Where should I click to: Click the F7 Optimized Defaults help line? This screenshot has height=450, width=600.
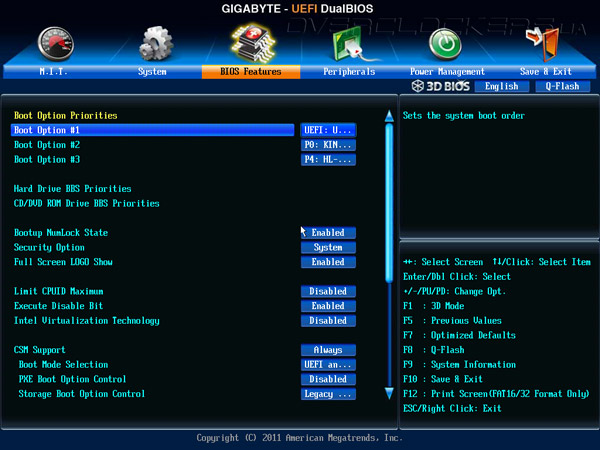pos(459,335)
